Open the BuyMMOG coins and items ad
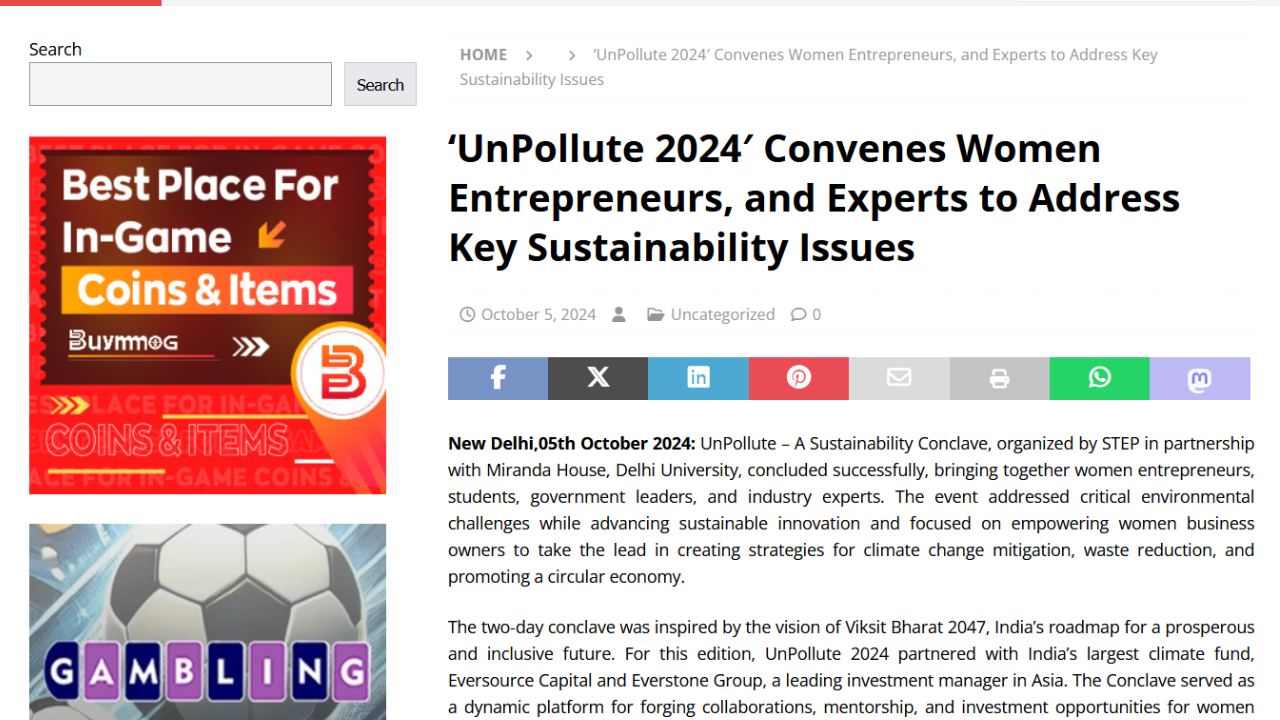The image size is (1280, 720). pos(207,315)
